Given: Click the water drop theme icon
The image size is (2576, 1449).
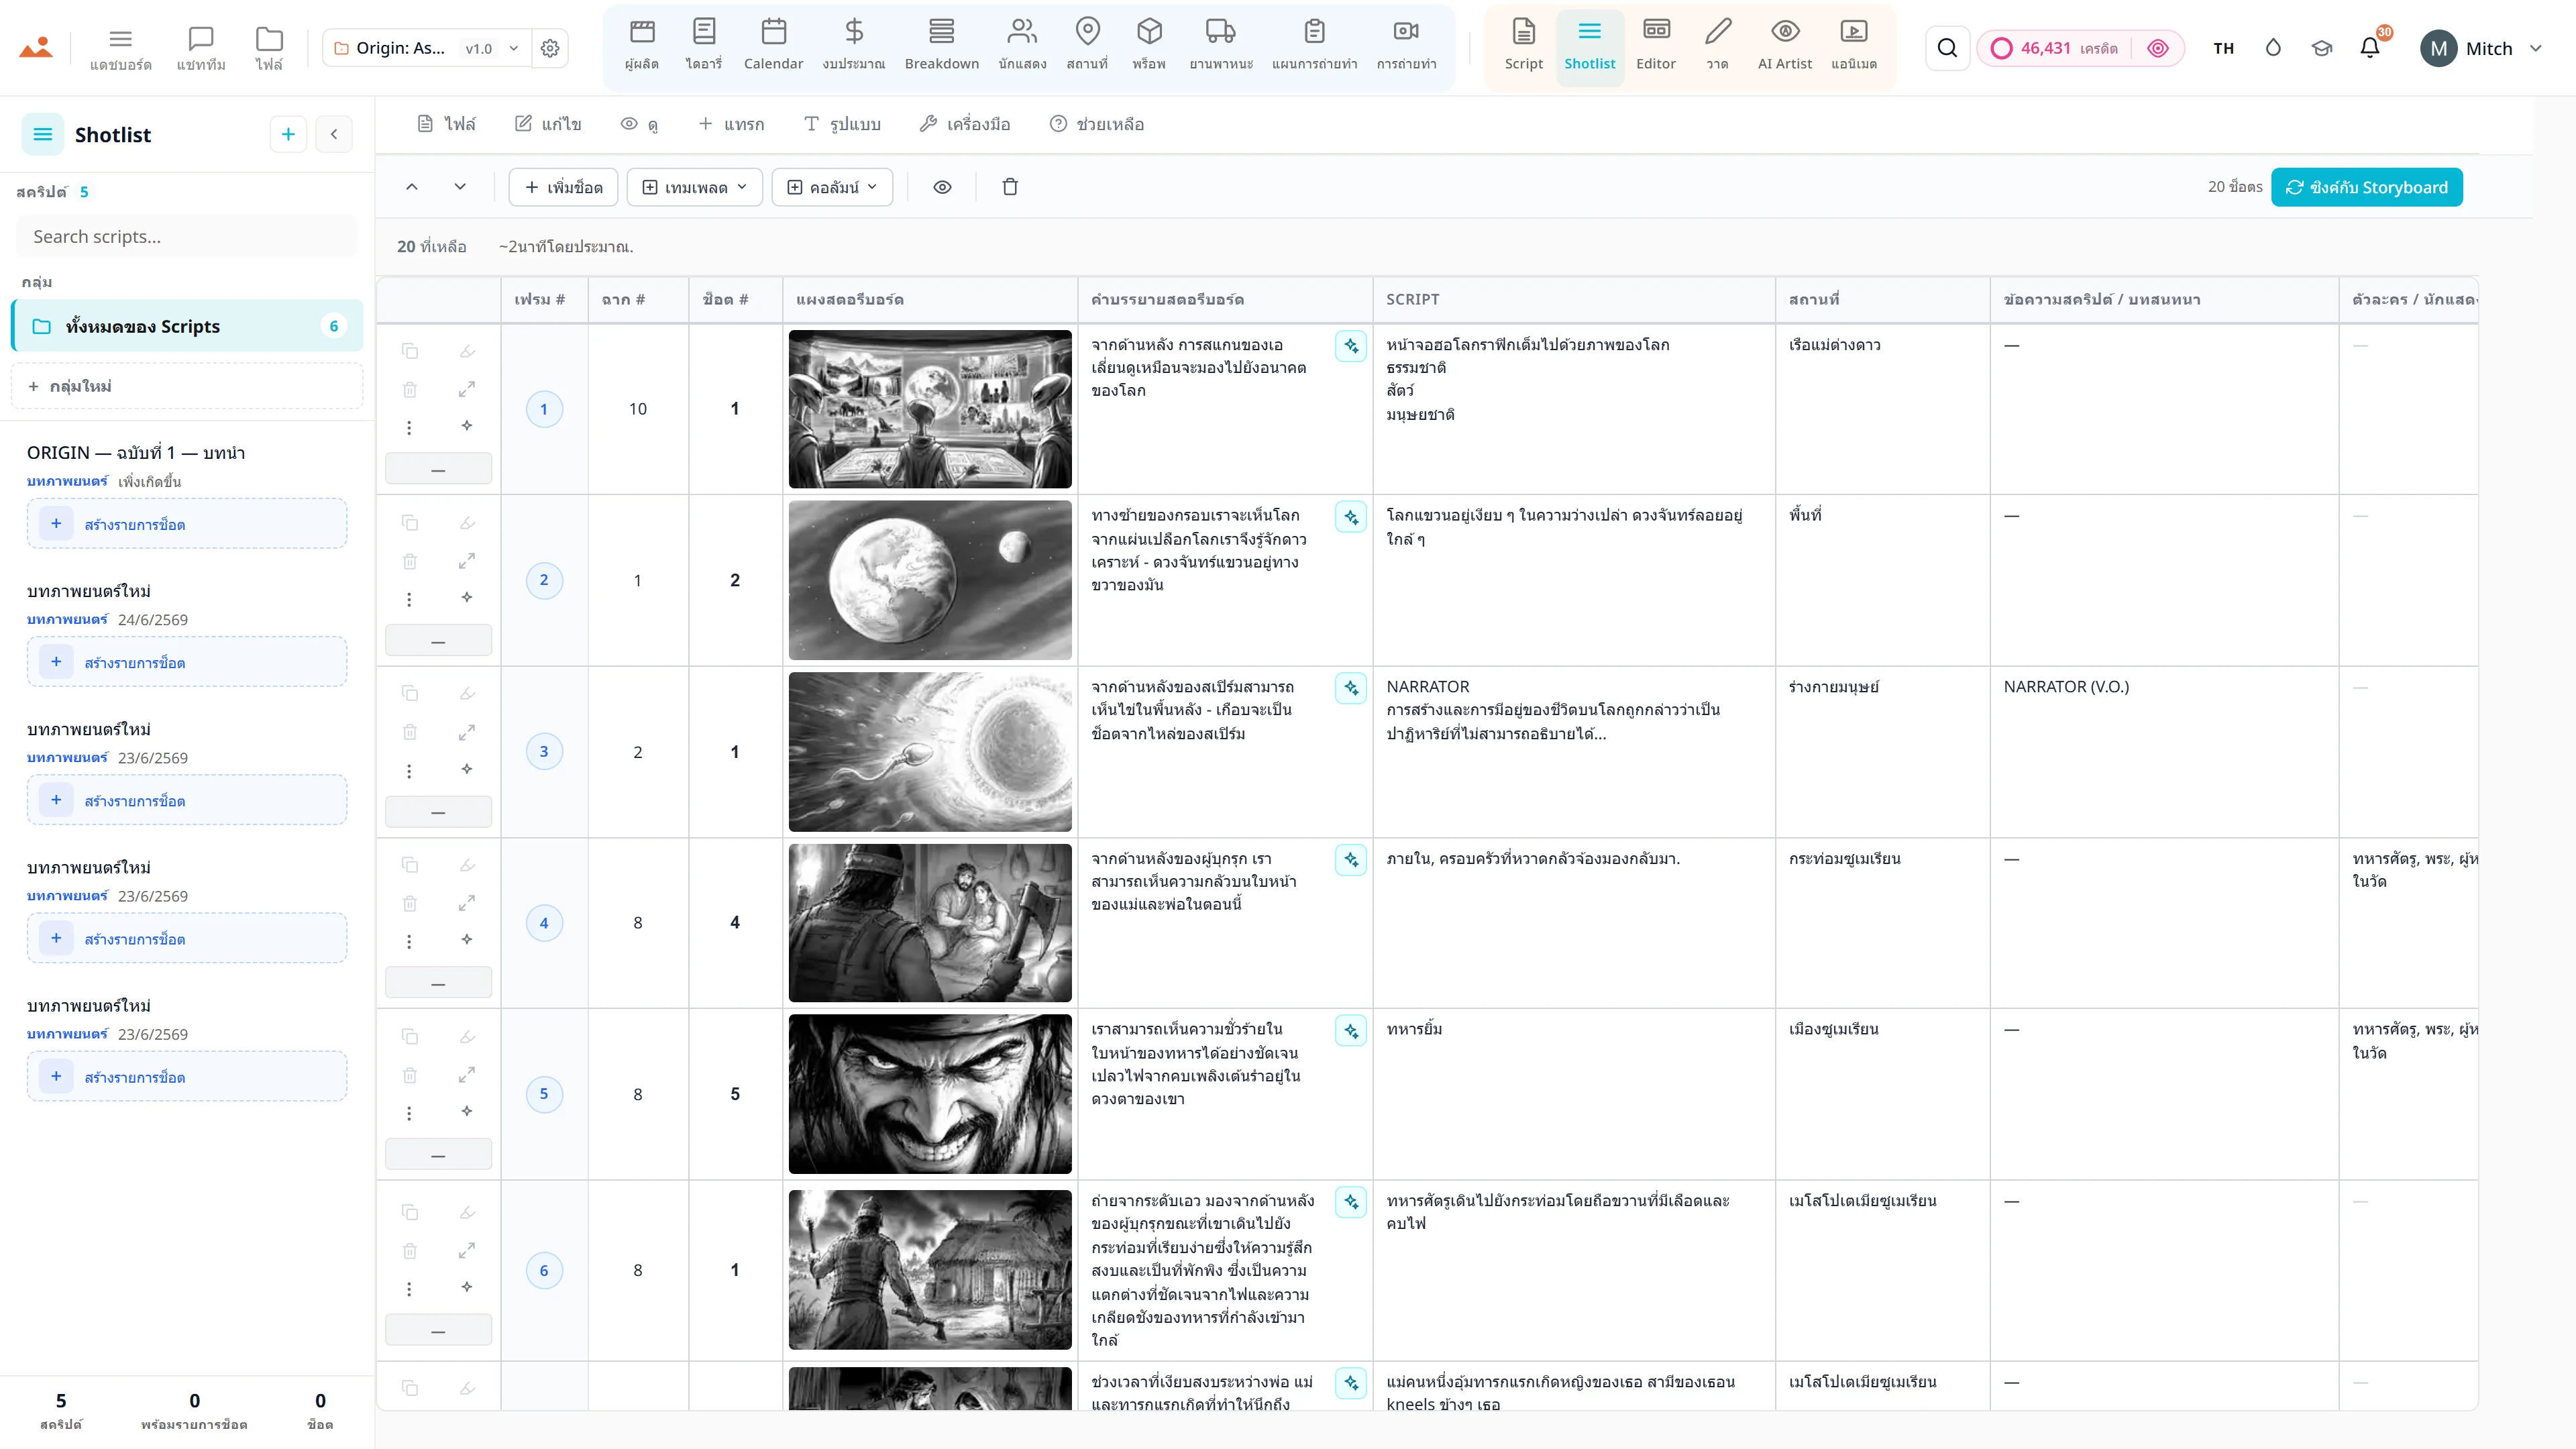Looking at the screenshot, I should point(2273,48).
